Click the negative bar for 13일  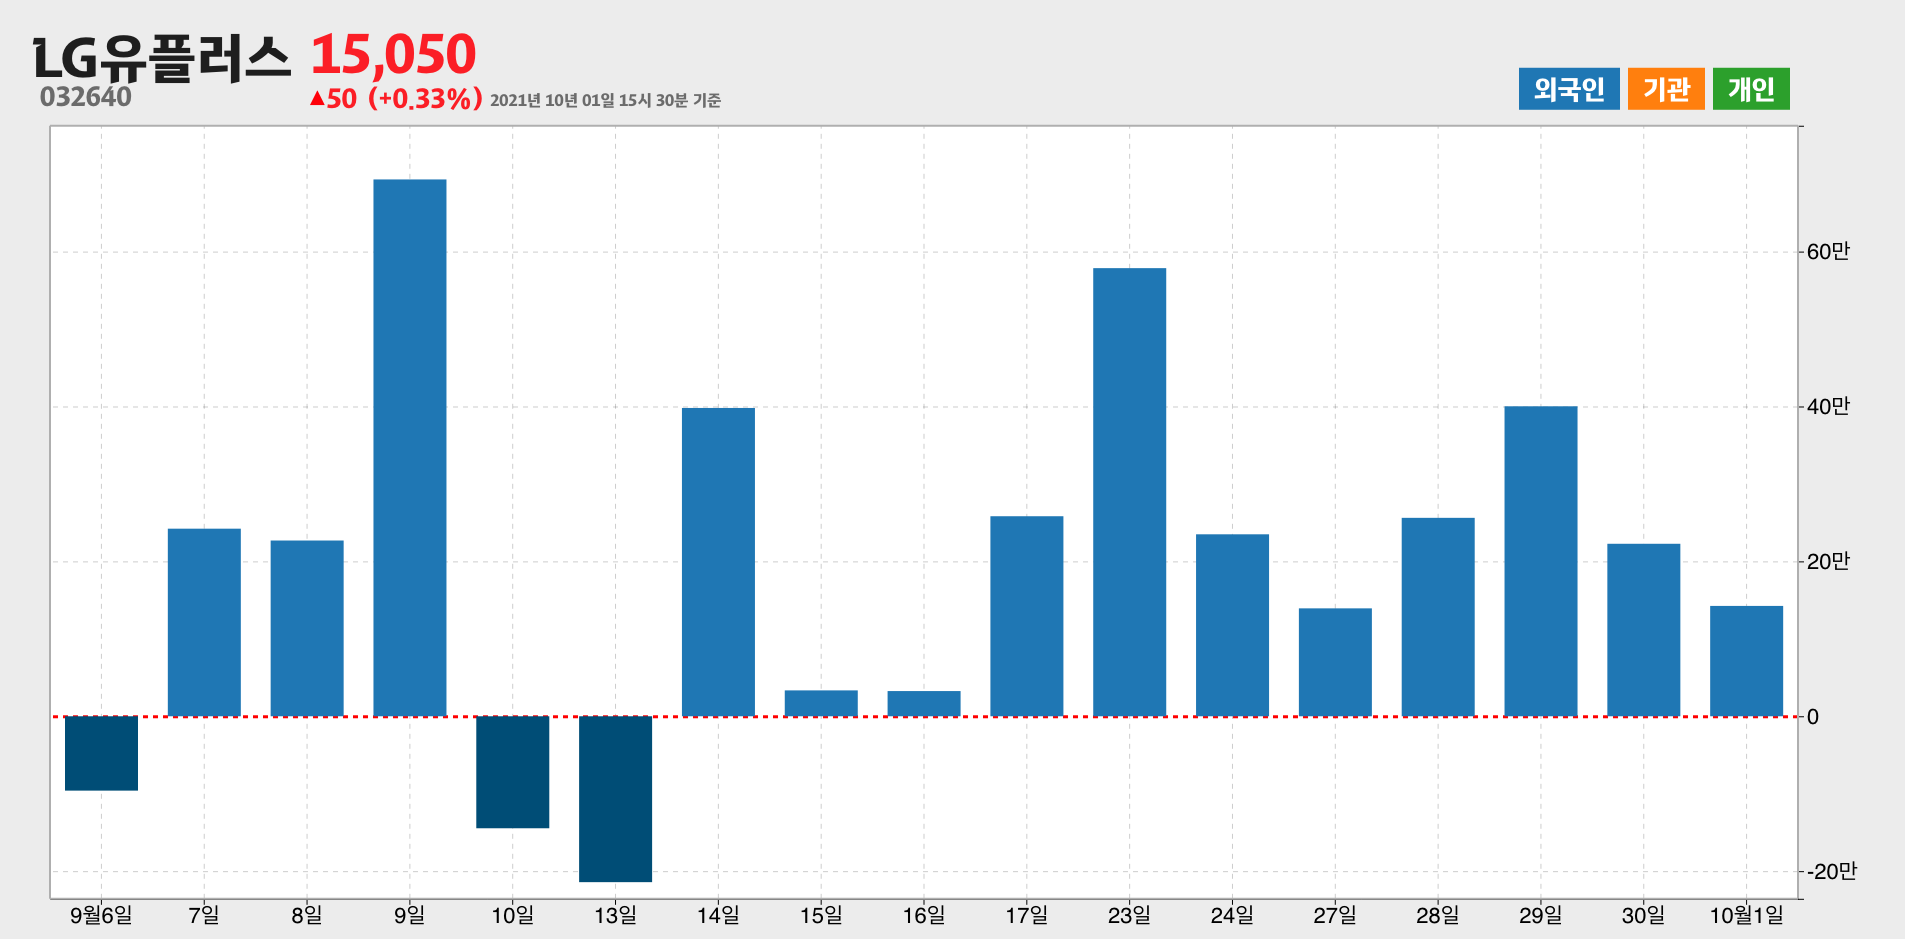coord(615,799)
